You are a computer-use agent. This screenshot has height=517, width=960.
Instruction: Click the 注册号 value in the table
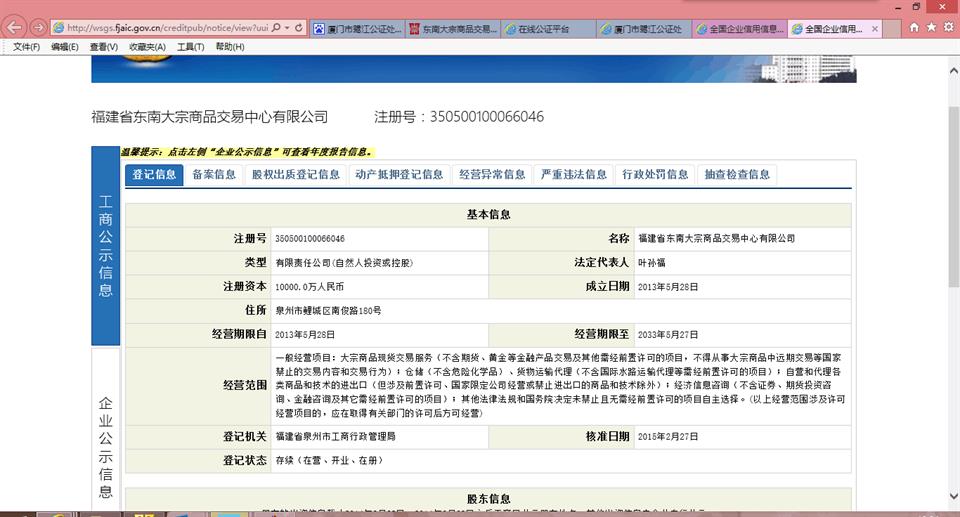coord(310,239)
